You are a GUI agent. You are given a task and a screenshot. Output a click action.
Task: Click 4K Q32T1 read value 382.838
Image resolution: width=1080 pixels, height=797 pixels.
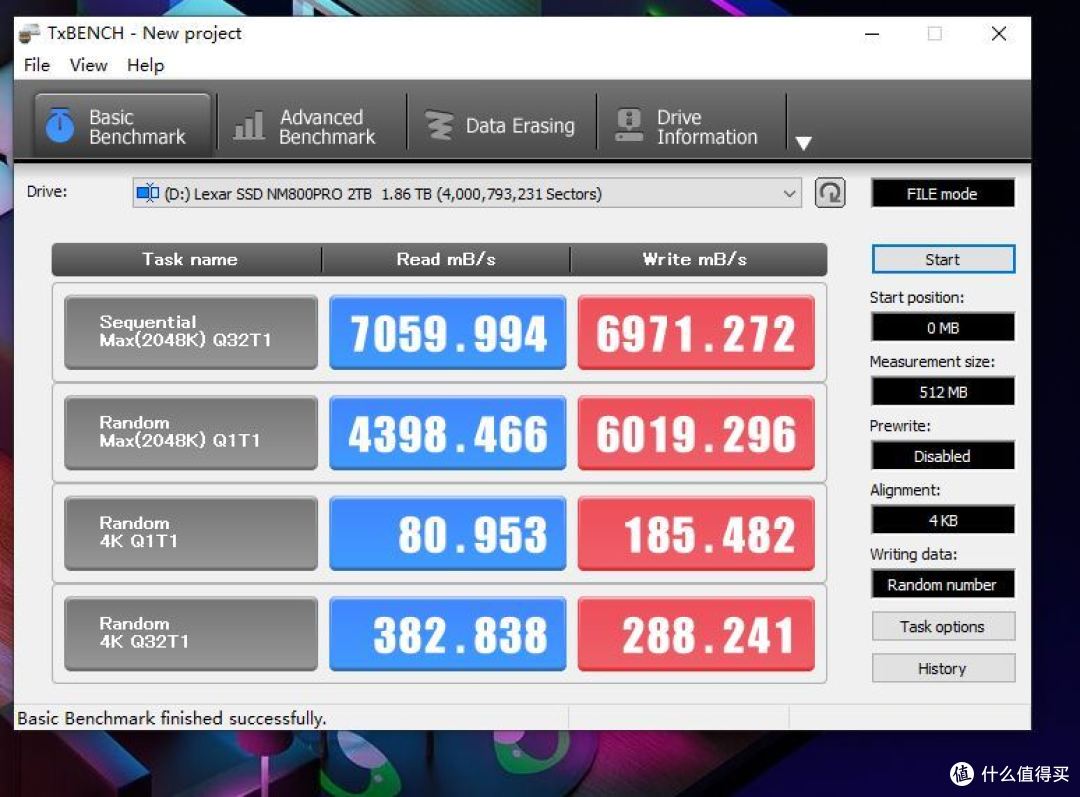[x=448, y=633]
